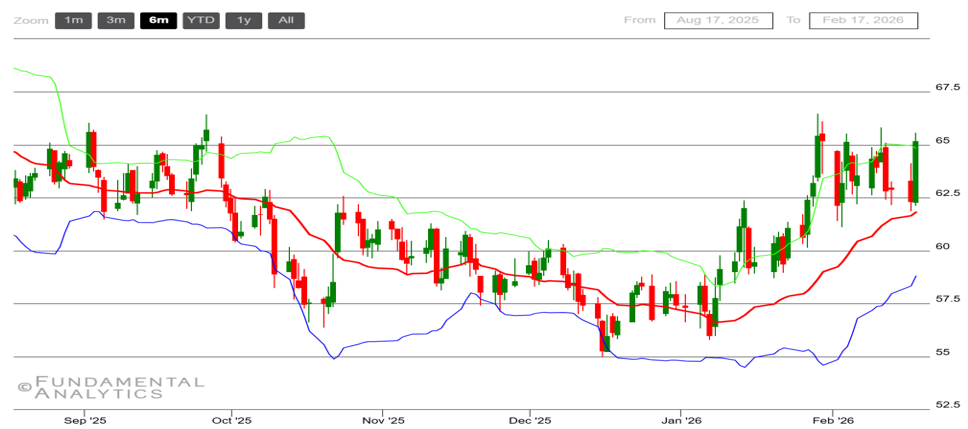Screen dimensions: 968x429
Task: Click the tall green candlestick at far right
Action: click(916, 172)
